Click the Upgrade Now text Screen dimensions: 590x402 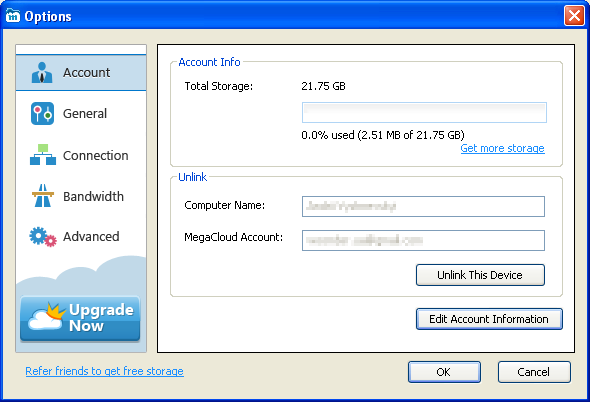[x=101, y=318]
